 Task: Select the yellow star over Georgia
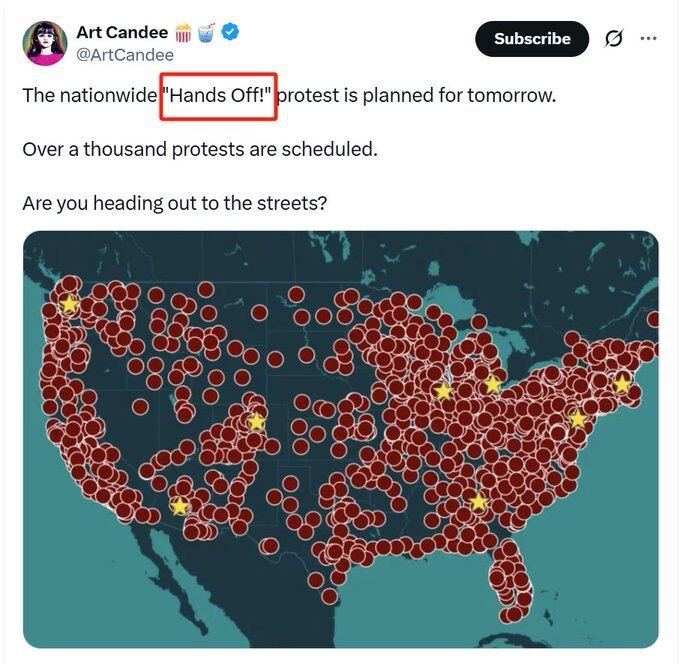[x=478, y=502]
